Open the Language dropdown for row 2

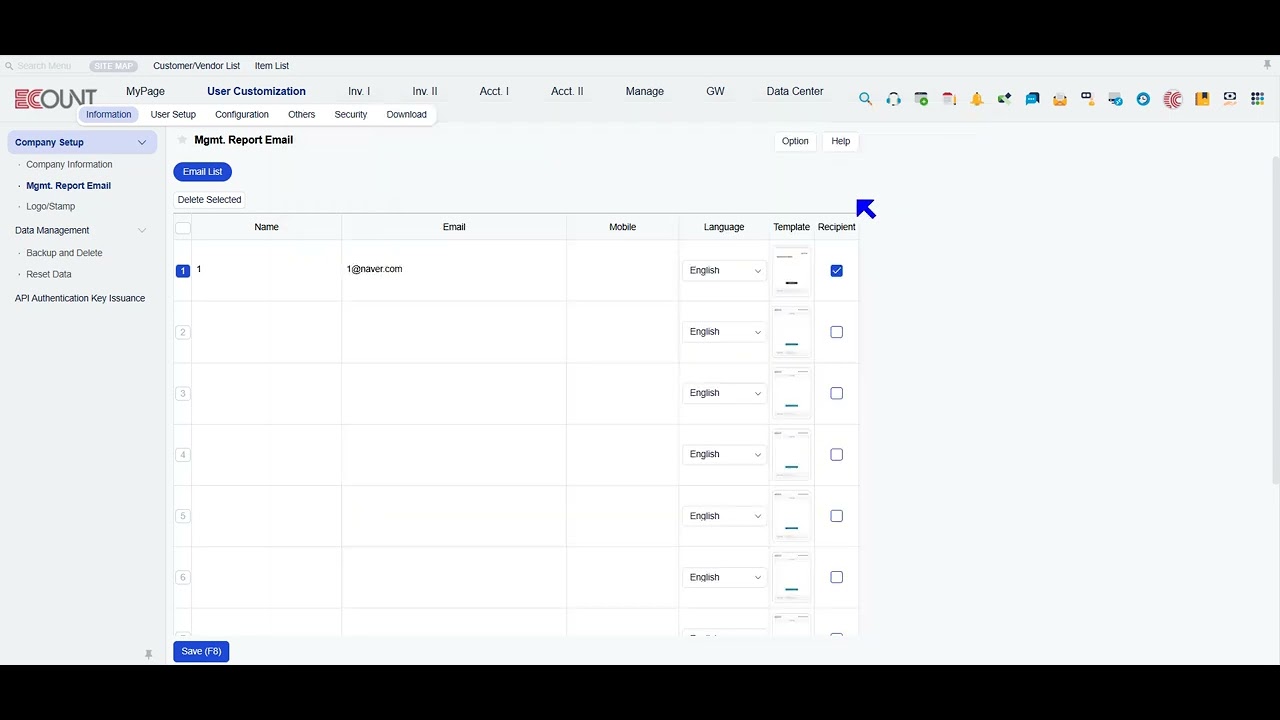pos(724,332)
